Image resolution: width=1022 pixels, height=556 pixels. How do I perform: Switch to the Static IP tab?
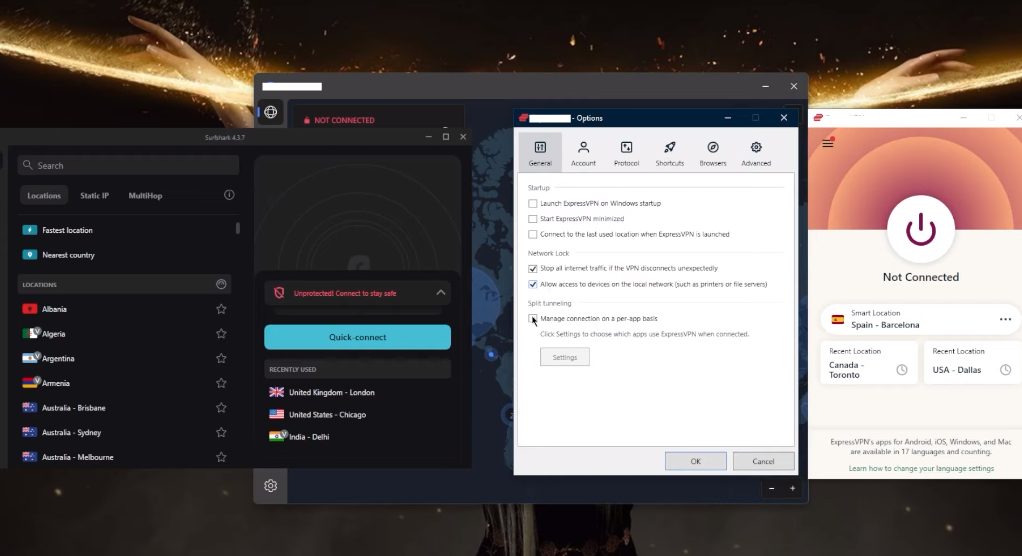95,196
